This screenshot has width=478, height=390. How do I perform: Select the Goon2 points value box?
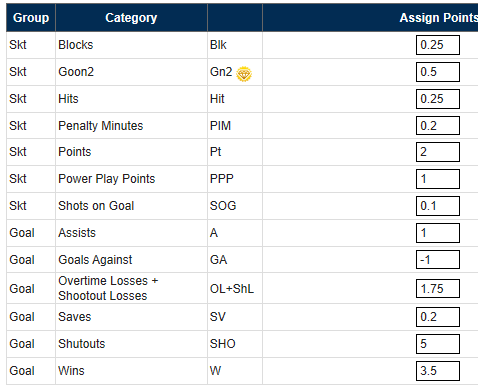tap(438, 72)
